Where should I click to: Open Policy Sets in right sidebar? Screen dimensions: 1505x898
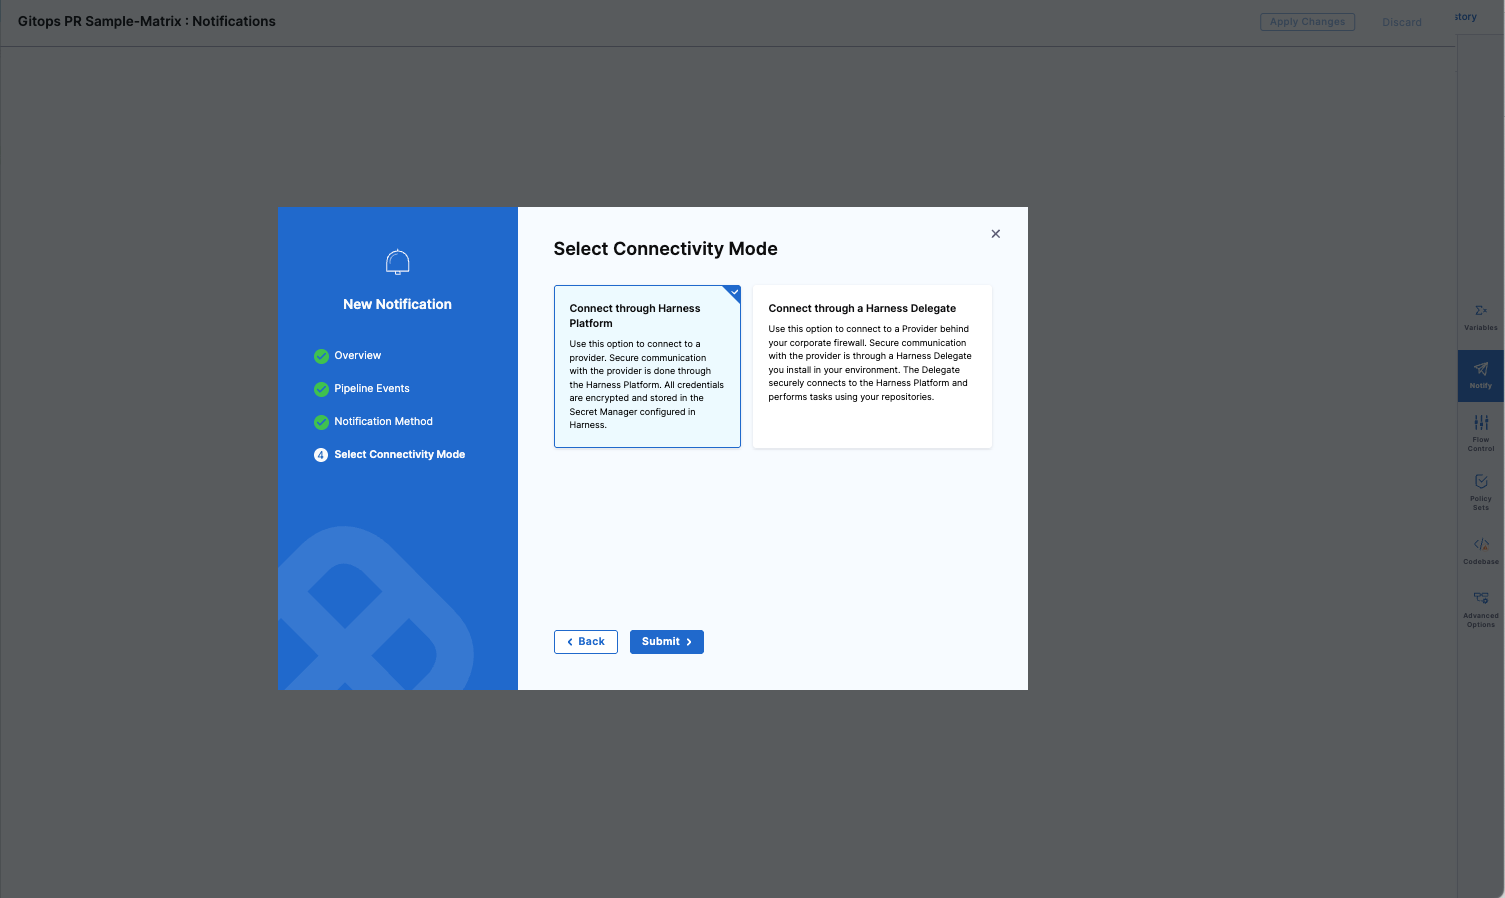(x=1481, y=492)
